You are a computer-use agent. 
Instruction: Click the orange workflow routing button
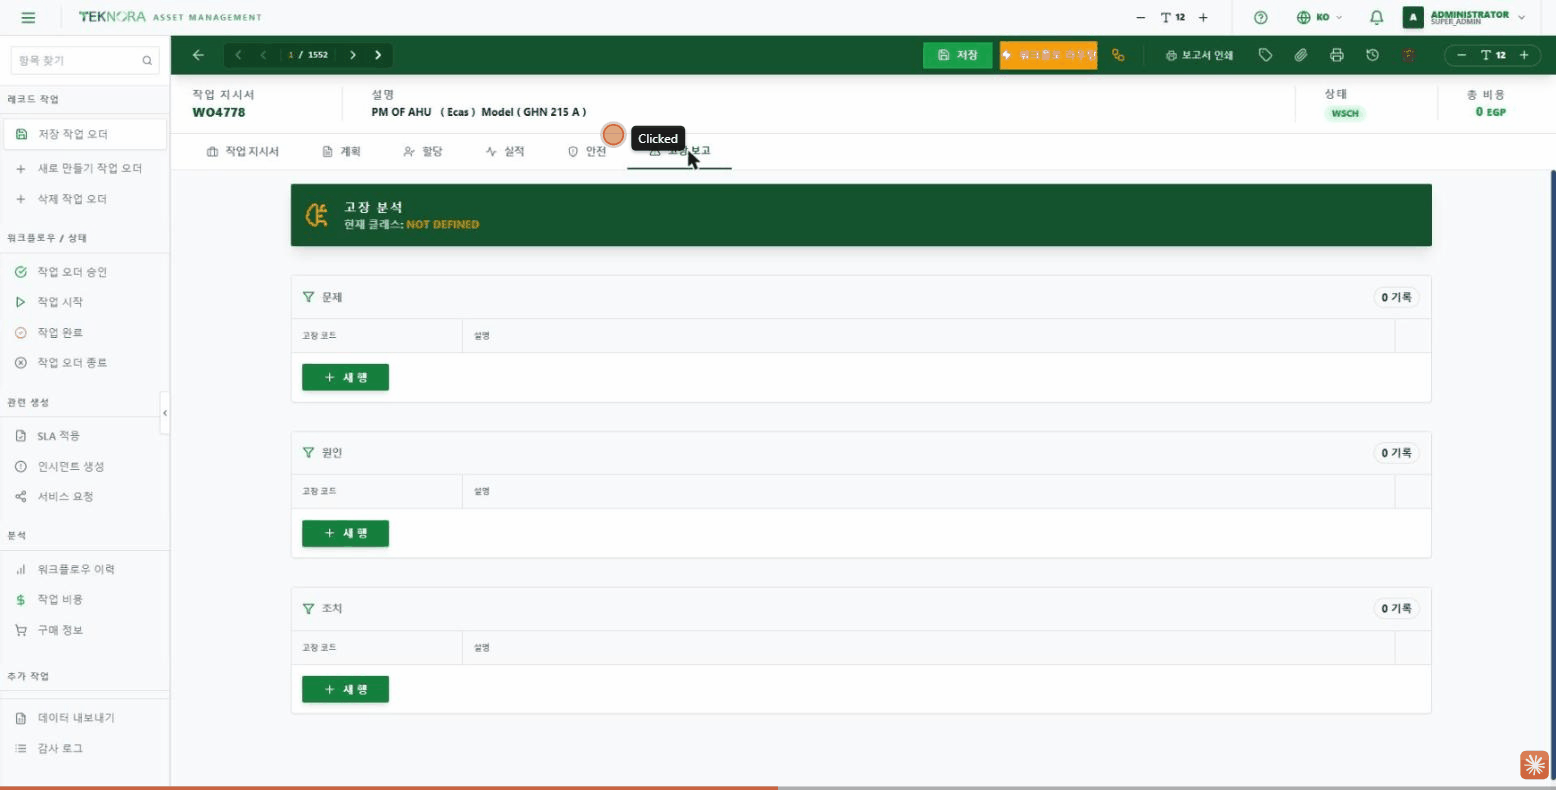(1048, 55)
